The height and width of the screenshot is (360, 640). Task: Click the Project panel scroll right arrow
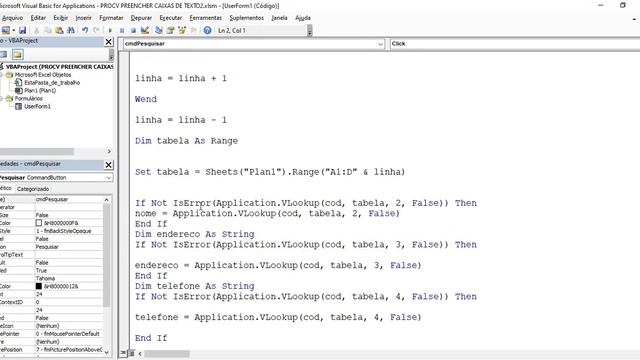click(109, 151)
